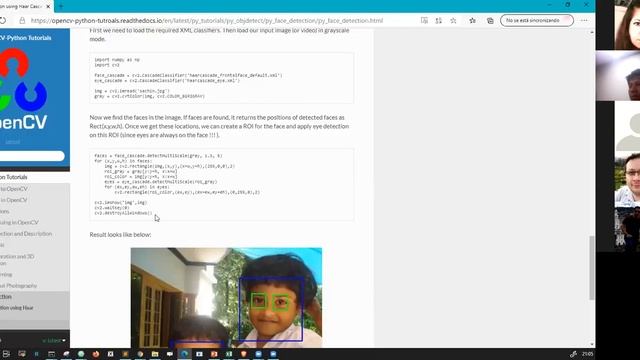The width and height of the screenshot is (640, 360).
Task: Select bottom participant video thumbnail
Action: (x=627, y=229)
